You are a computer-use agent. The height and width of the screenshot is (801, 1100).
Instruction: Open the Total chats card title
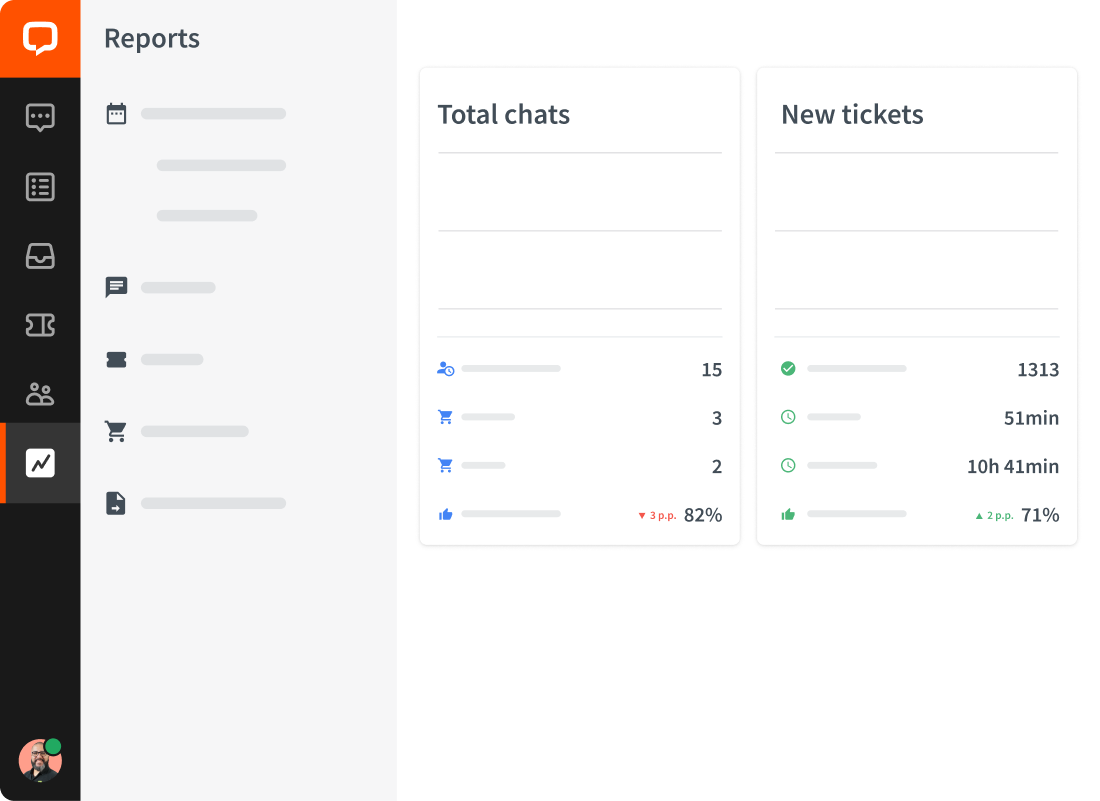[x=504, y=115]
